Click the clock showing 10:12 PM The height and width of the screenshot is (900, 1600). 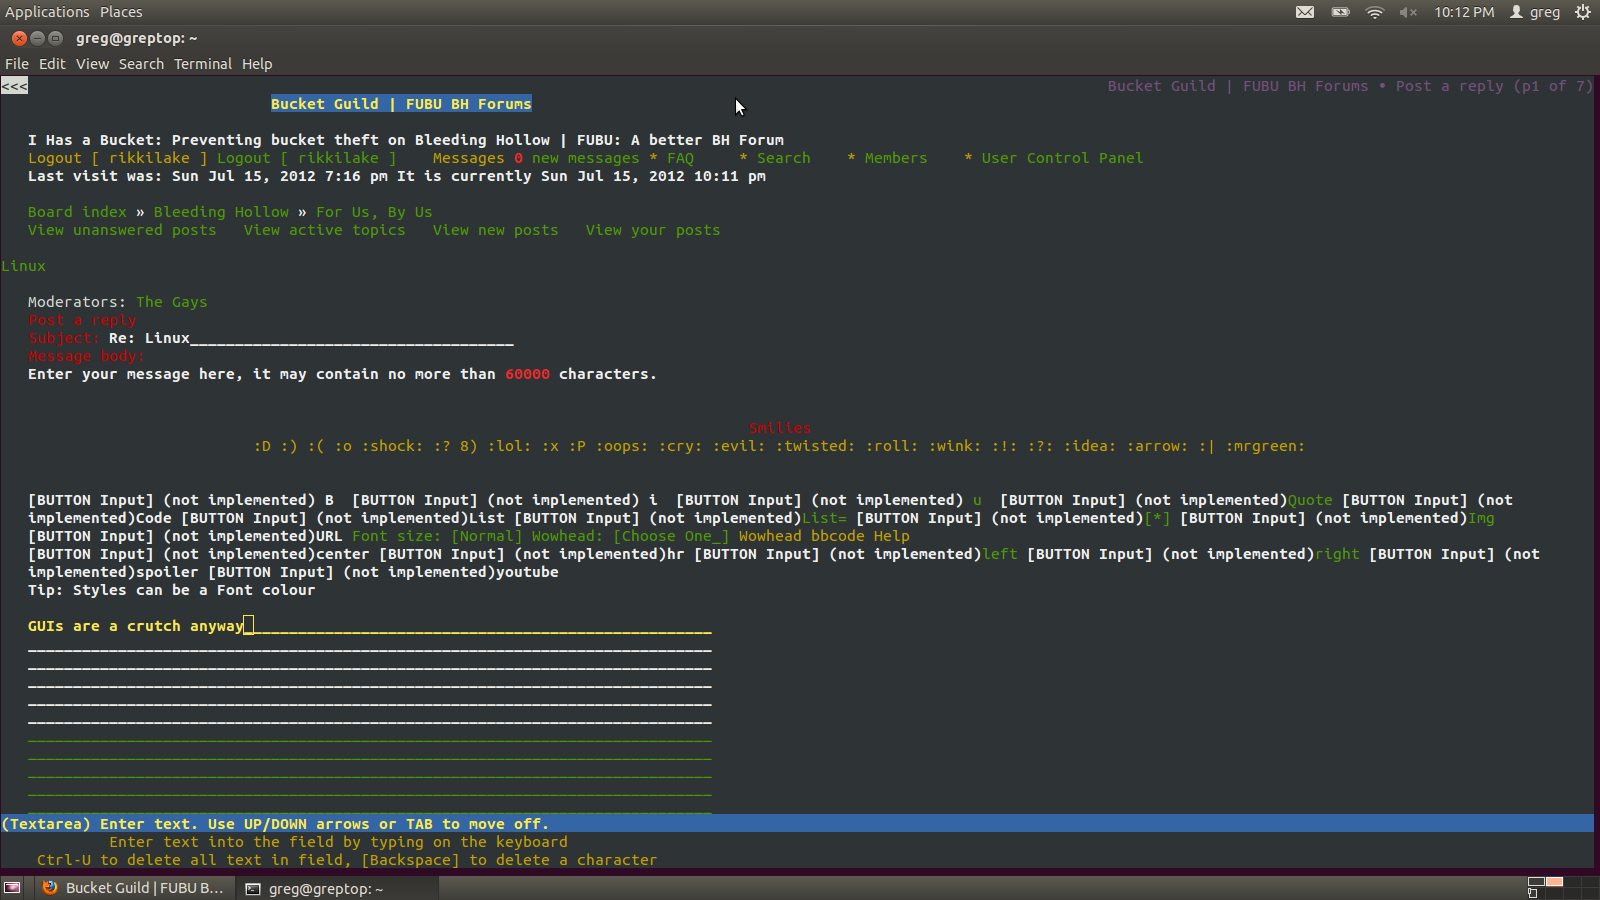(x=1464, y=12)
